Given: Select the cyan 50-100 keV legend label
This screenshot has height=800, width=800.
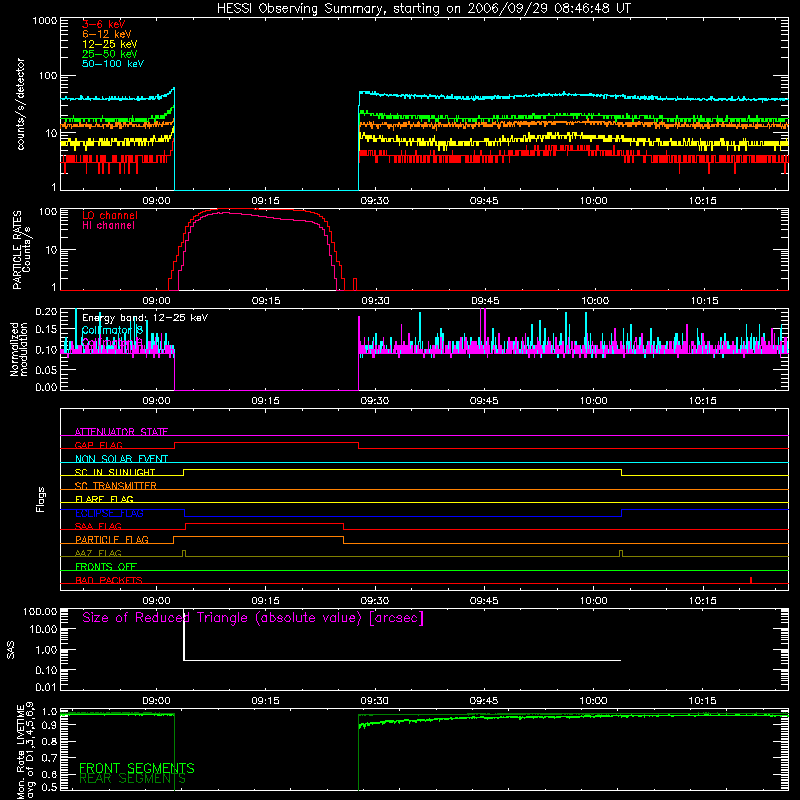Looking at the screenshot, I should coord(113,64).
